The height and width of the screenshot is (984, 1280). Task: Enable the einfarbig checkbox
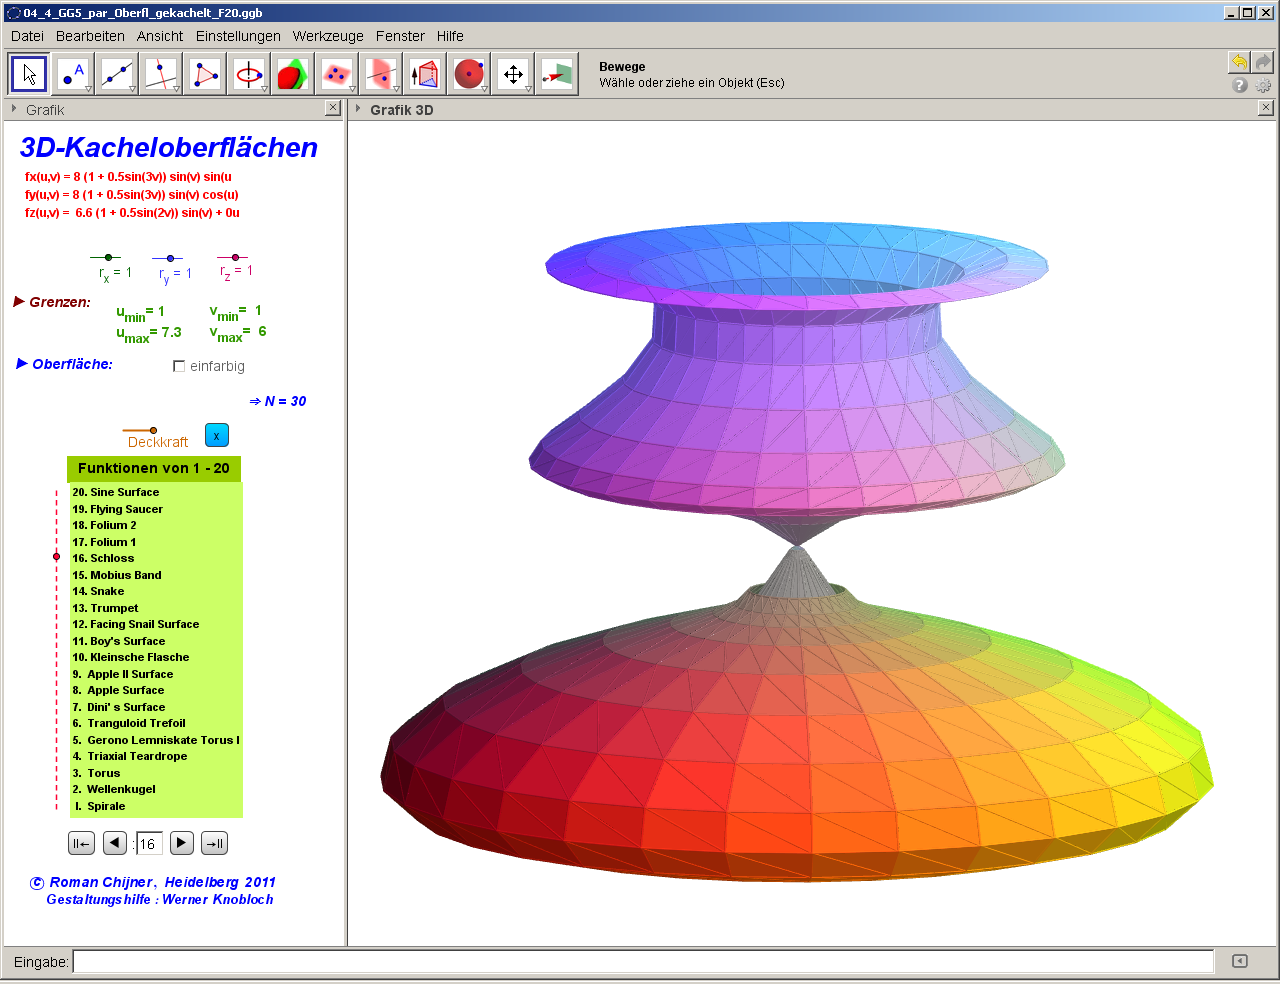click(x=179, y=366)
